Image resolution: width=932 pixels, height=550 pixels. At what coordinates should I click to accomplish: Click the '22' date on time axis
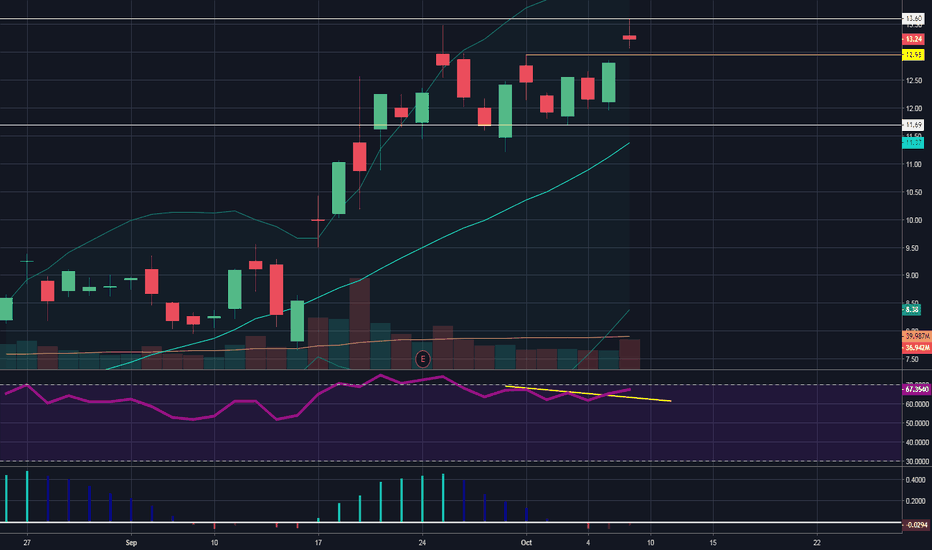click(817, 542)
